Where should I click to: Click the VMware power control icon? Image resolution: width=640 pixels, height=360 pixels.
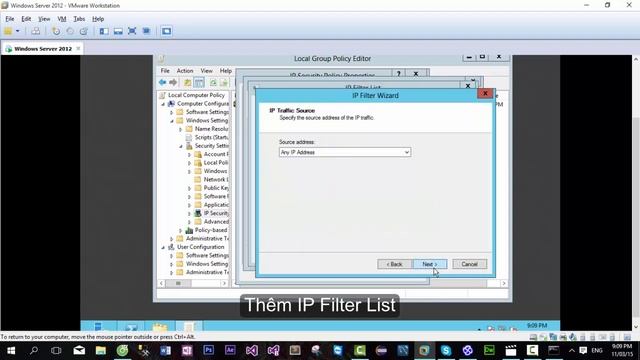[x=8, y=31]
